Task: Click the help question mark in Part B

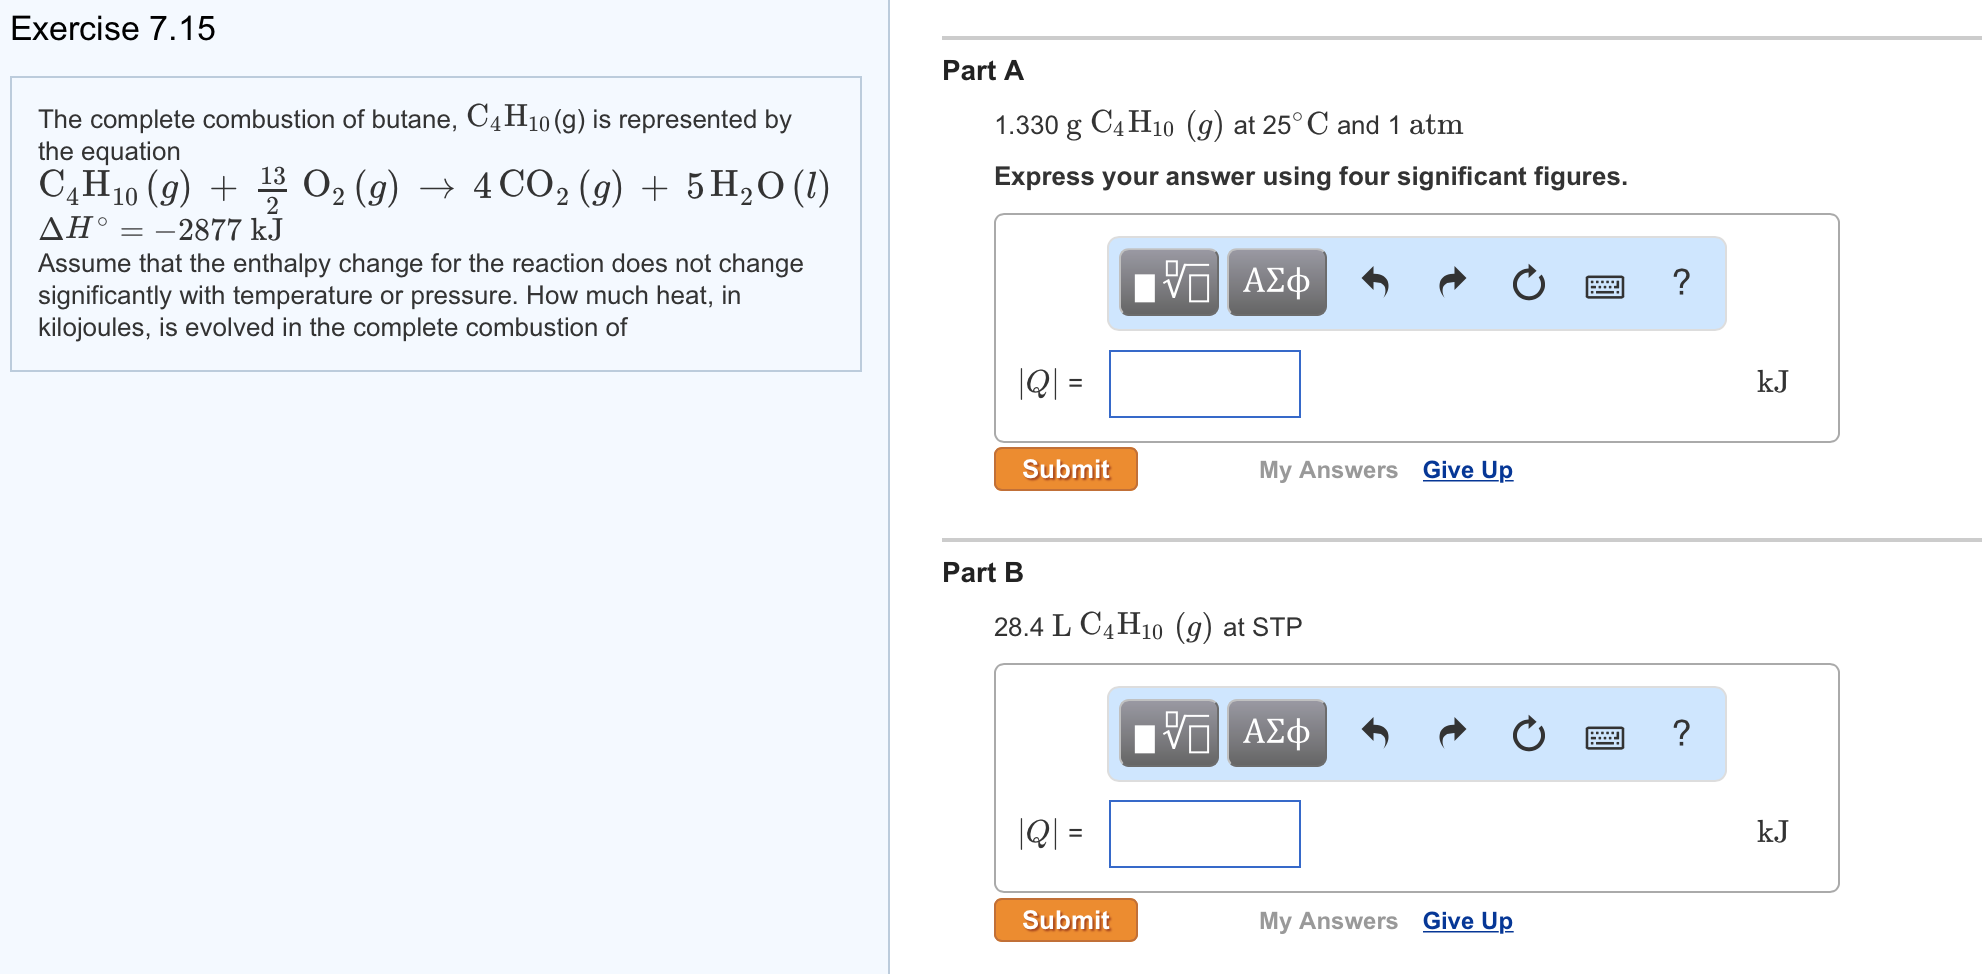Action: tap(1681, 733)
